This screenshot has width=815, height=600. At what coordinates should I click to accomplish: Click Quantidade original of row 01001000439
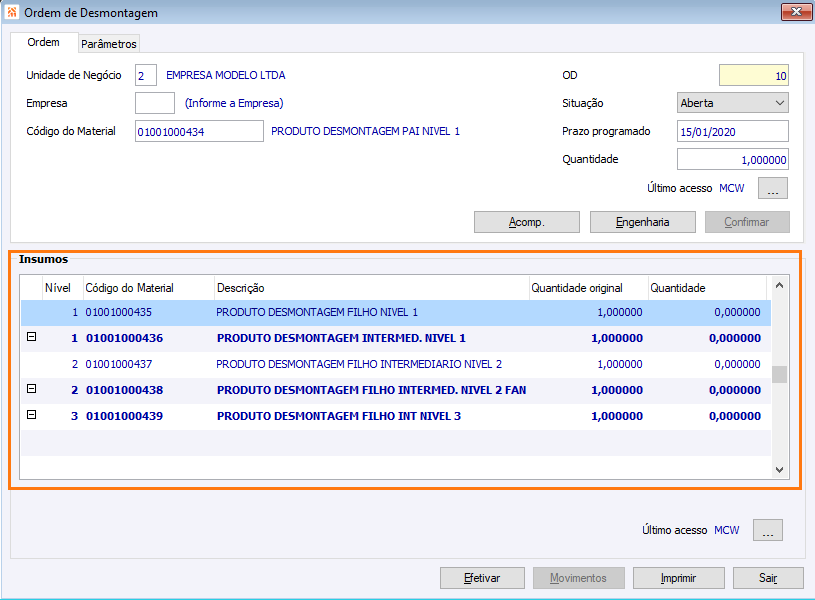(x=617, y=416)
